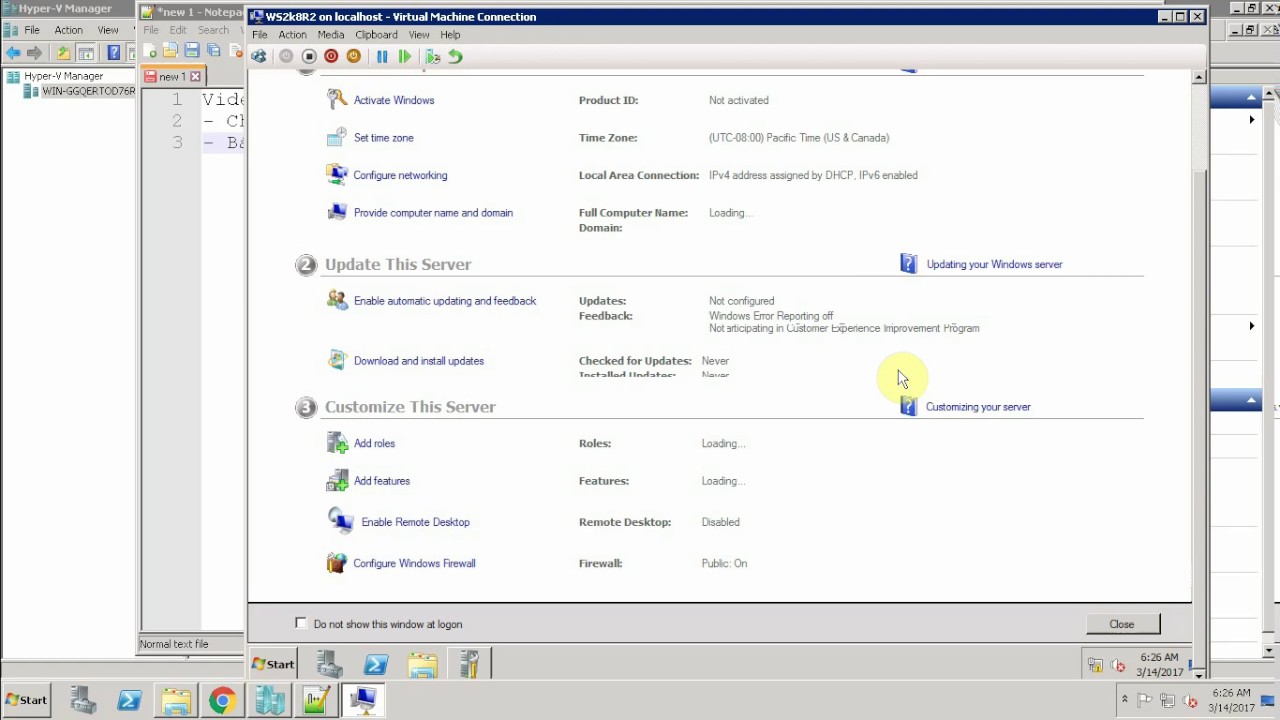Select WIN-GGQERTOD76R server in Hyper-V tree
The image size is (1280, 720).
tap(88, 91)
